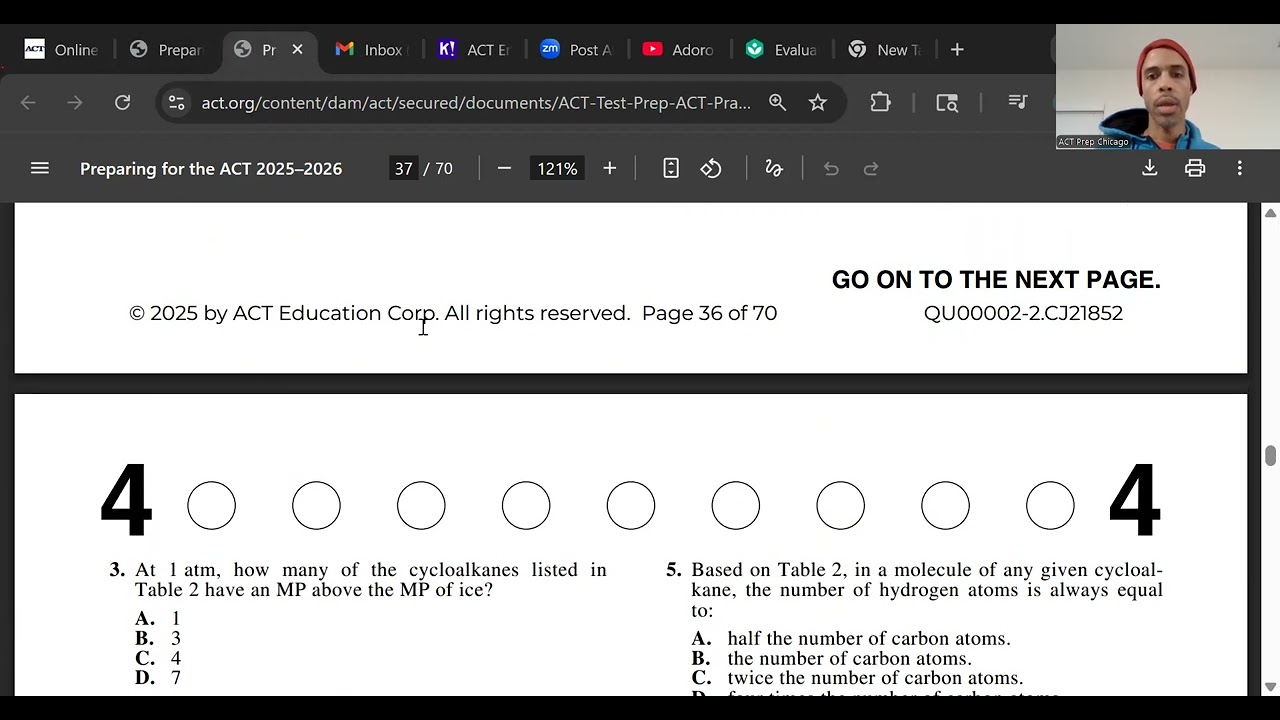Click answer choice A. 1 for question 3

[x=158, y=619]
